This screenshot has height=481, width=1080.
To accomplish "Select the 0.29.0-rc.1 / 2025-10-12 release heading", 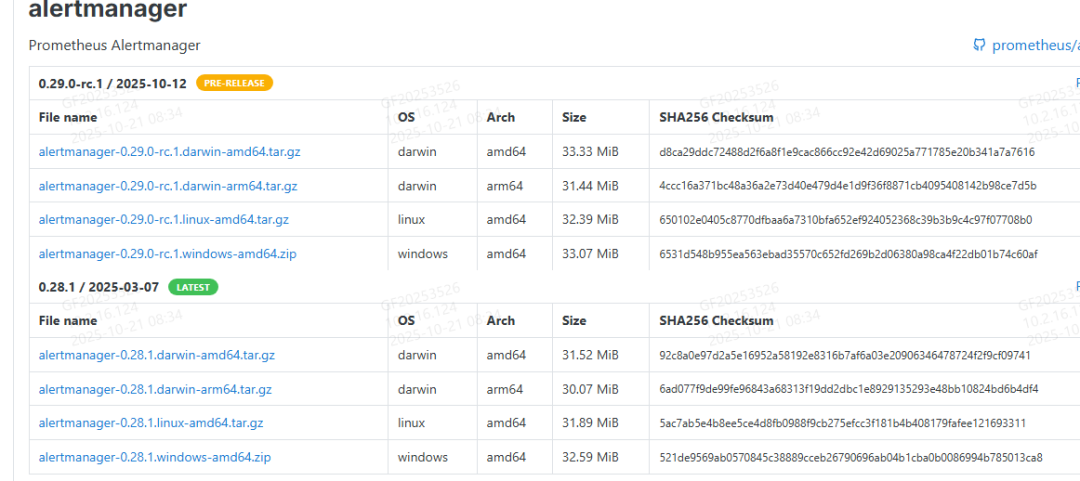I will pos(112,83).
